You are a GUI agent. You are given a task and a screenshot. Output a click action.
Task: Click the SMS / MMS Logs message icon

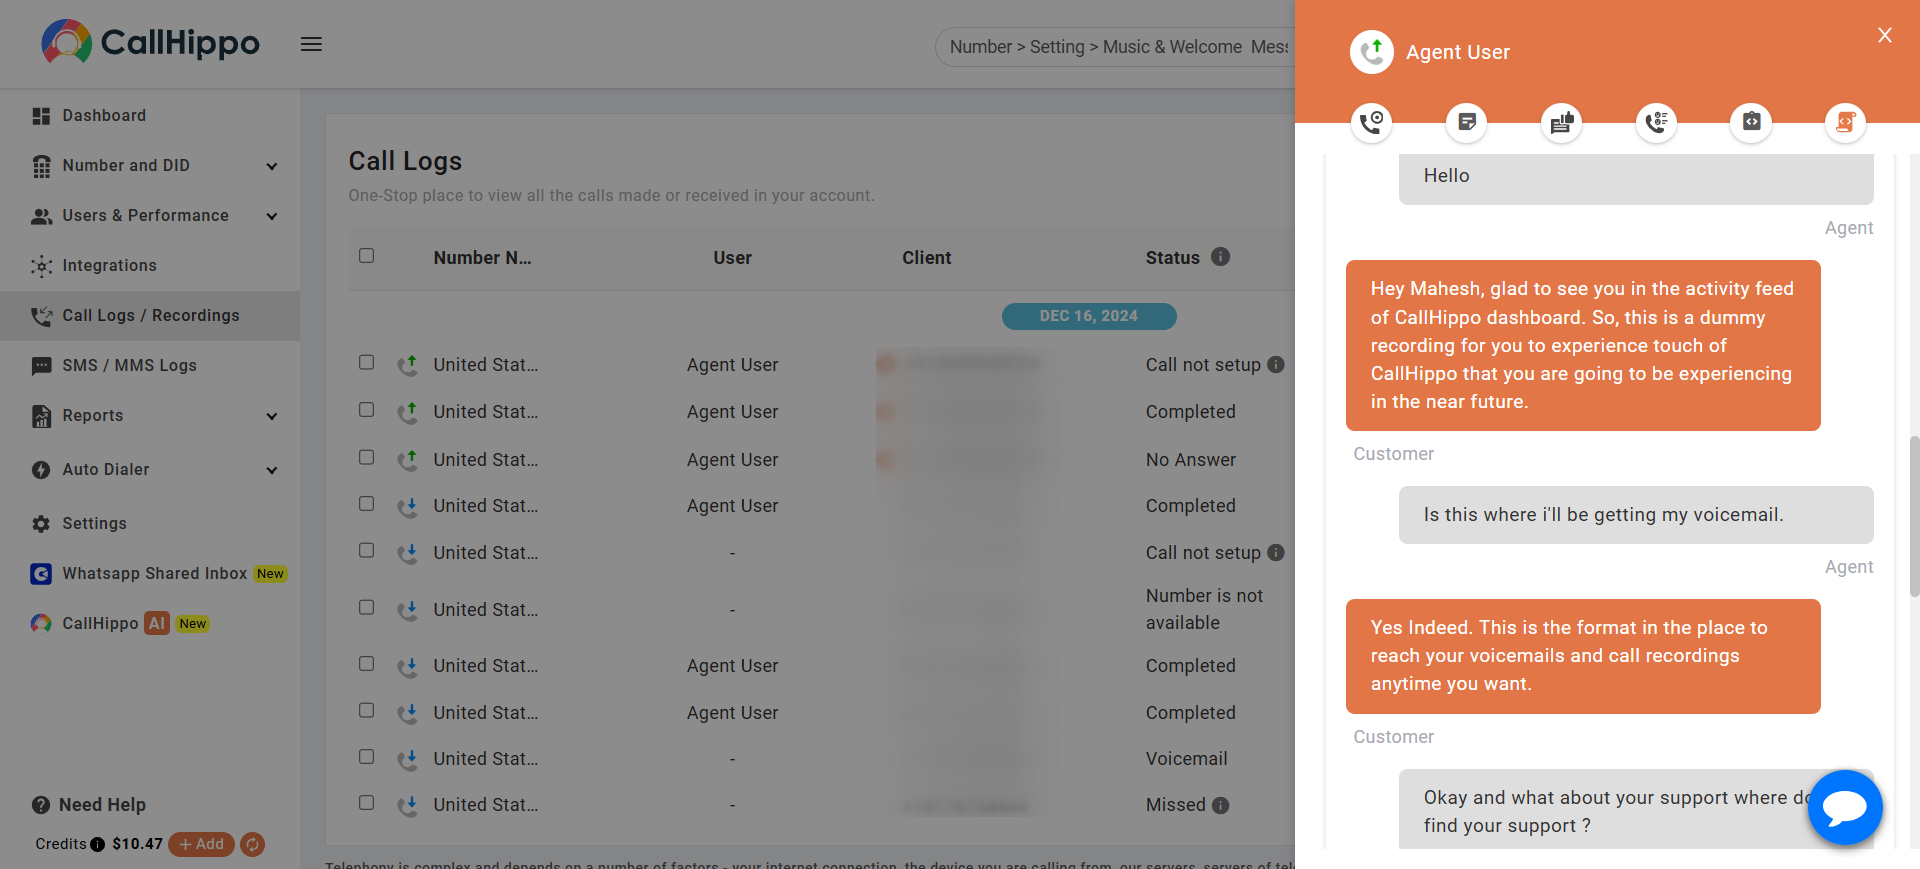pos(41,366)
